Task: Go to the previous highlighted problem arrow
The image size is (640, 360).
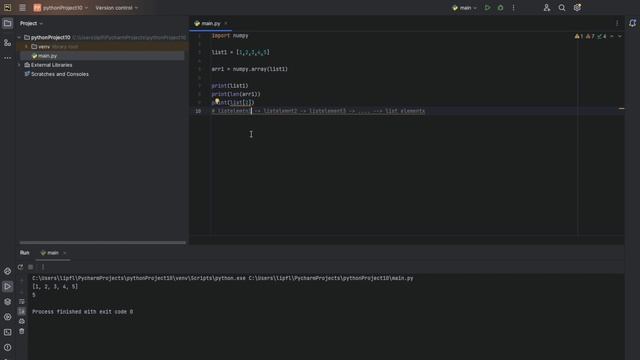Action: click(x=612, y=36)
